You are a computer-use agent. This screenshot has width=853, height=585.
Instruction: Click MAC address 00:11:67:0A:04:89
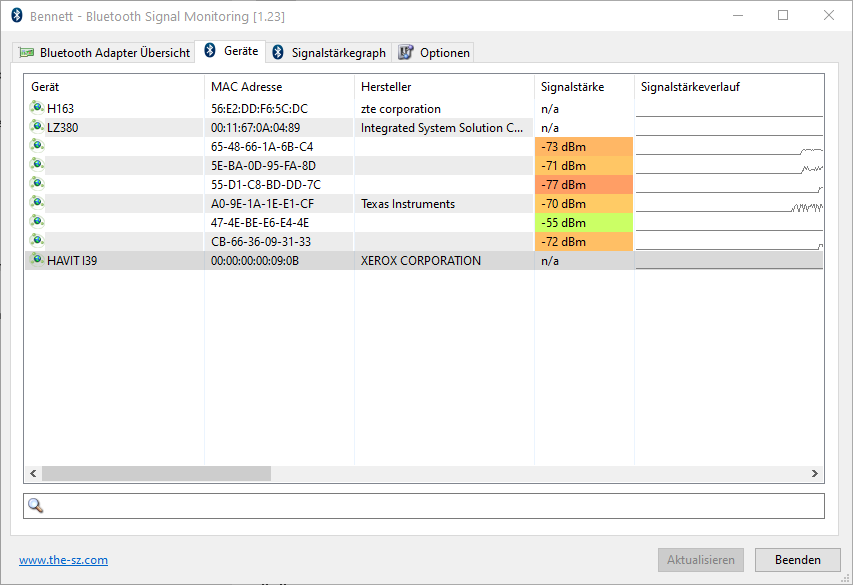click(256, 128)
